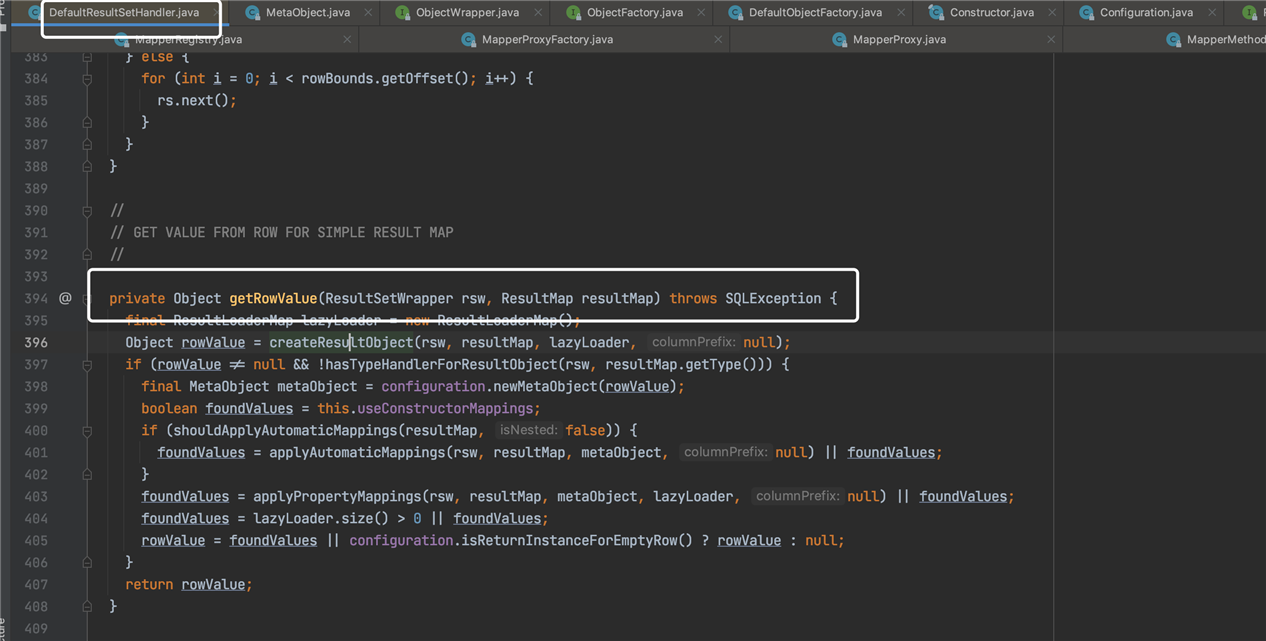Click the class icon on MetaObject.java tab

coord(253,12)
